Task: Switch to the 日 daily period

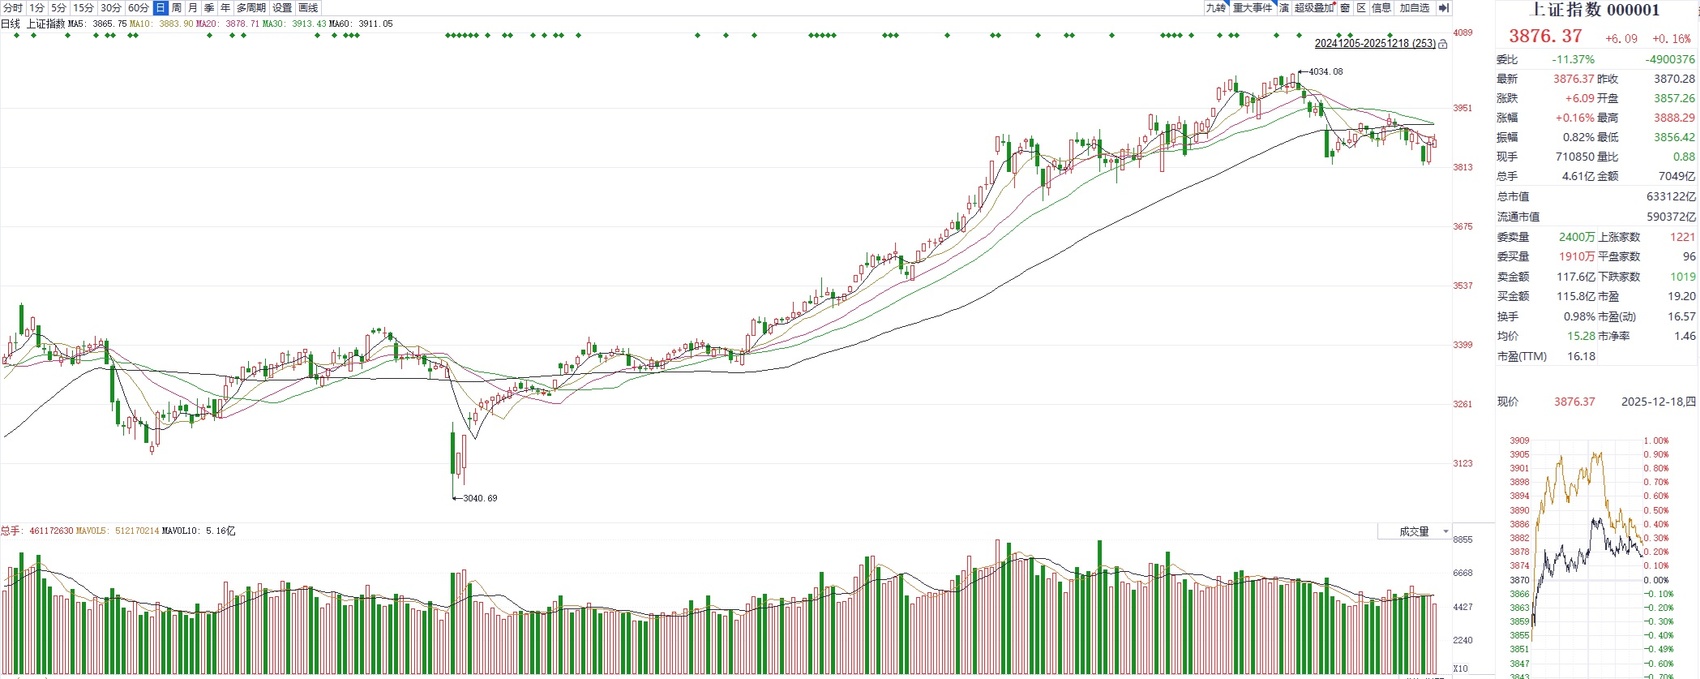Action: [x=160, y=8]
